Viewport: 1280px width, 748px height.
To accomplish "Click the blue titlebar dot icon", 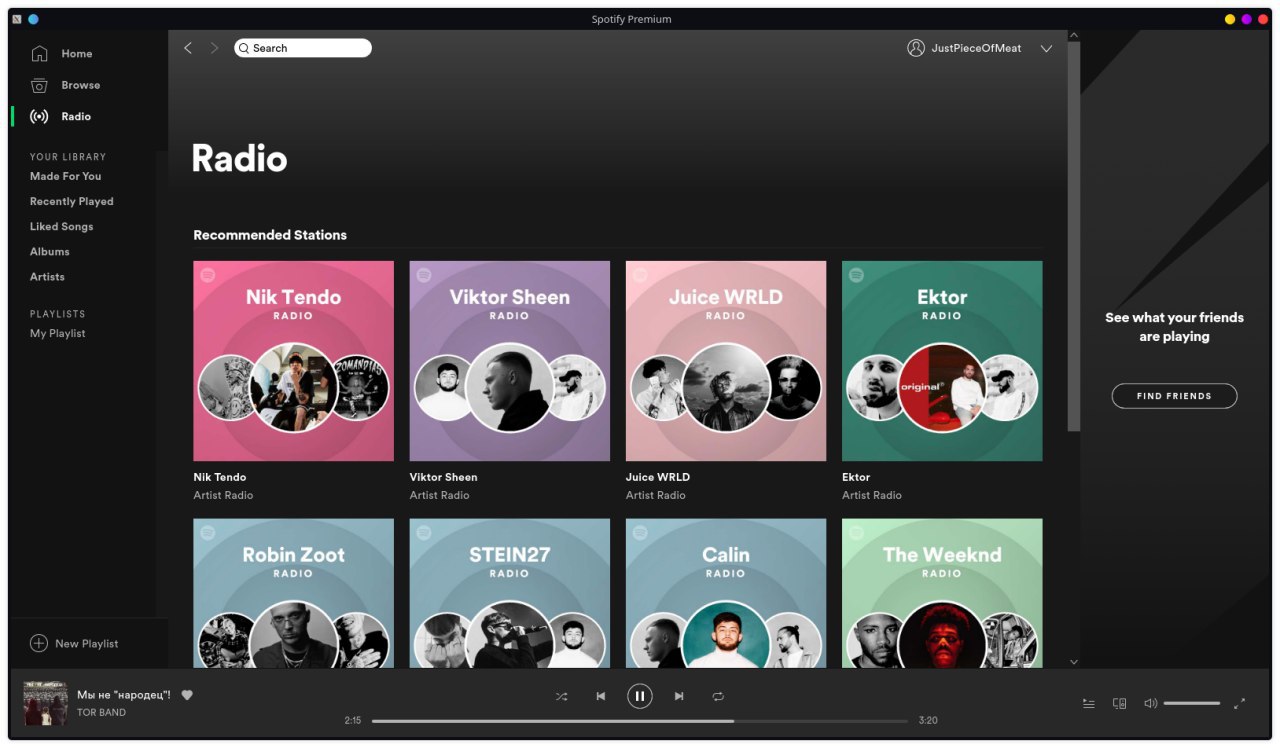I will (x=33, y=19).
